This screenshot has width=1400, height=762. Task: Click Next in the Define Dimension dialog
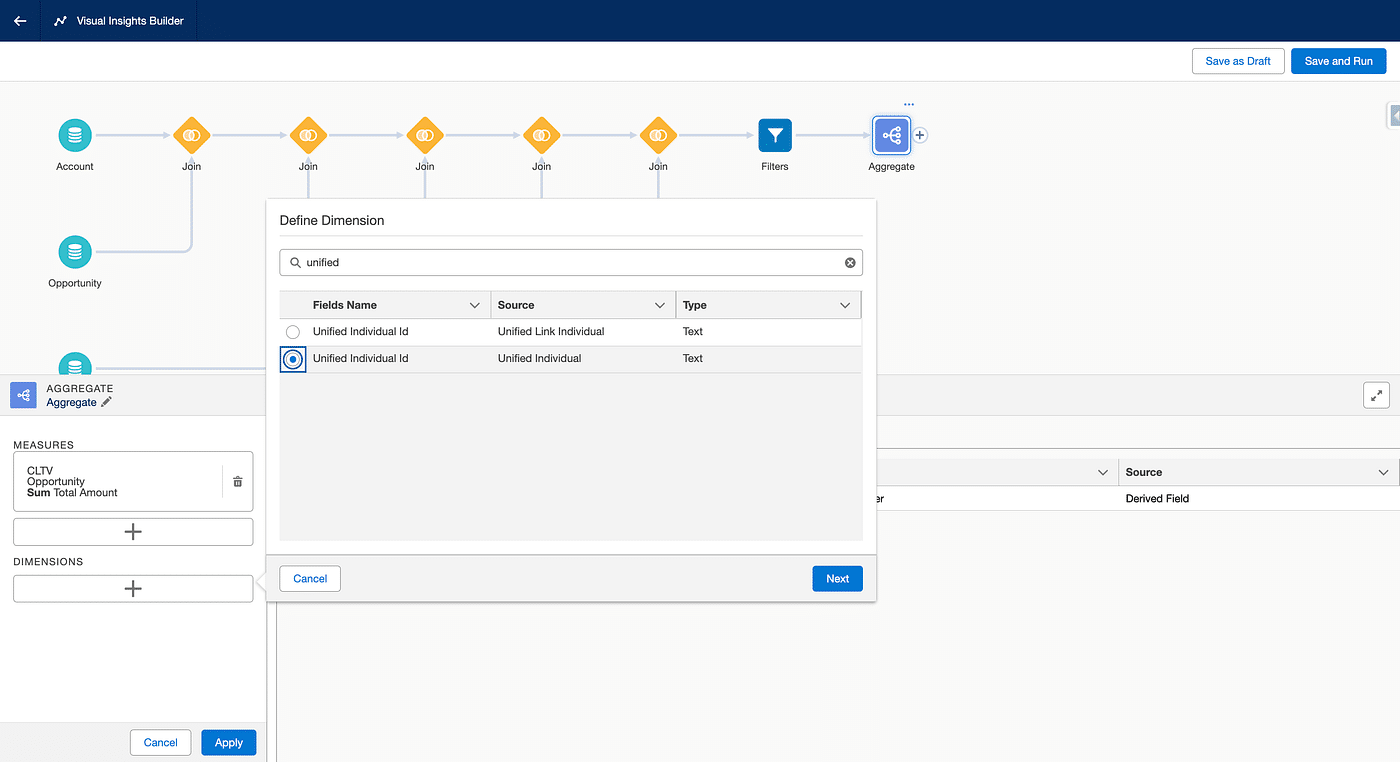pyautogui.click(x=837, y=578)
